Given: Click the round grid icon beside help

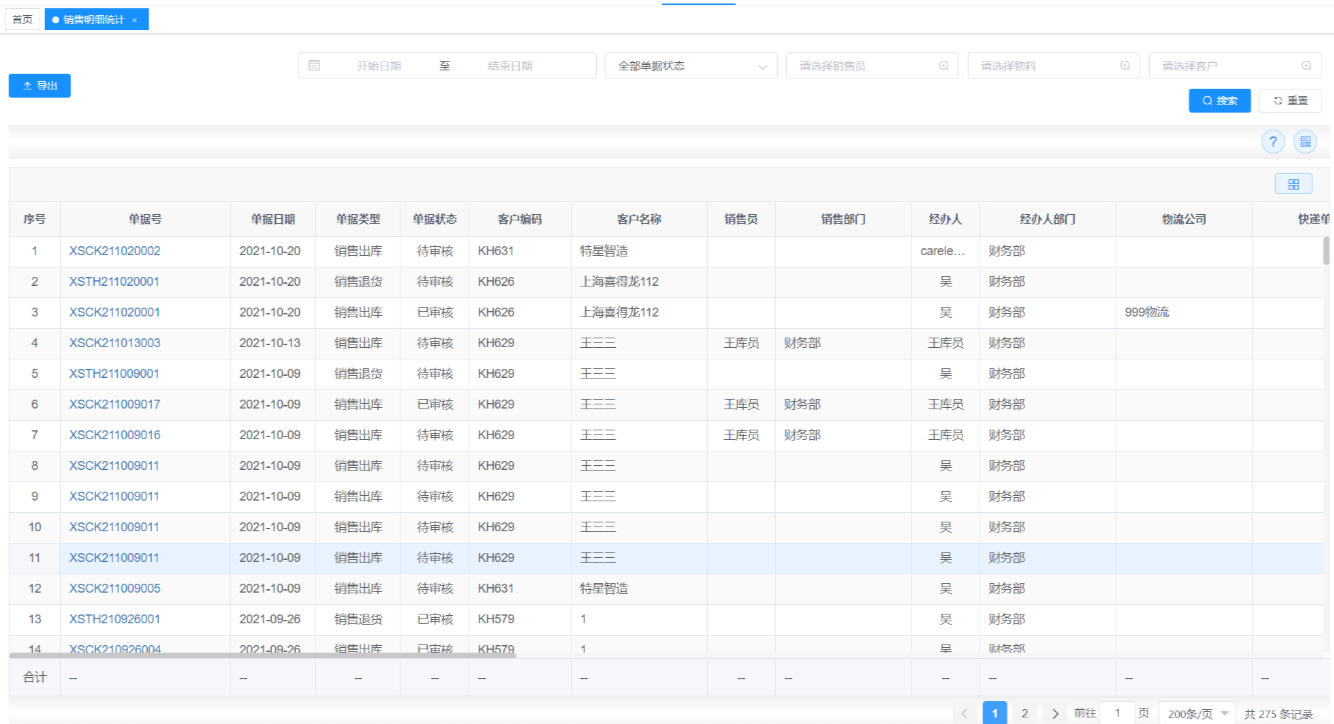Looking at the screenshot, I should (1305, 142).
